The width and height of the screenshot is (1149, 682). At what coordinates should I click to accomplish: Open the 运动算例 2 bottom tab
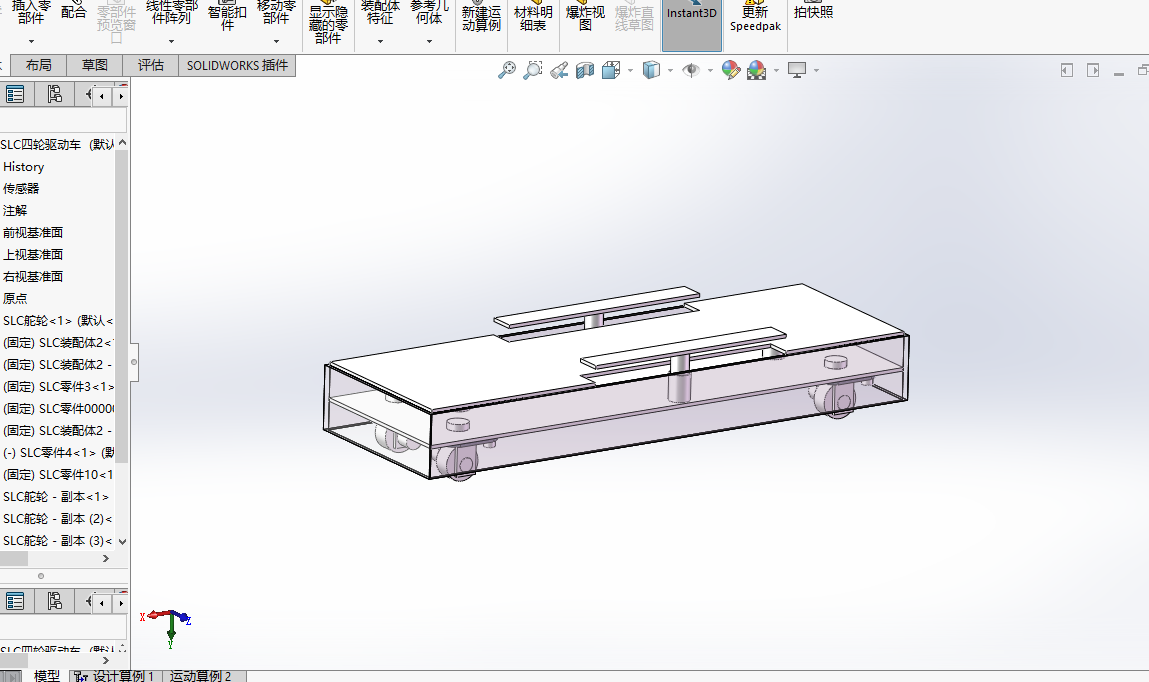pos(202,675)
